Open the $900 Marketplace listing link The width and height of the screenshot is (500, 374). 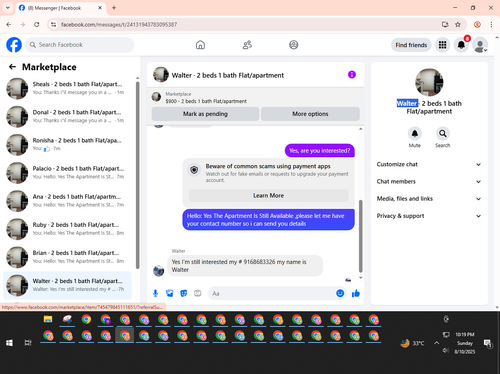click(206, 101)
